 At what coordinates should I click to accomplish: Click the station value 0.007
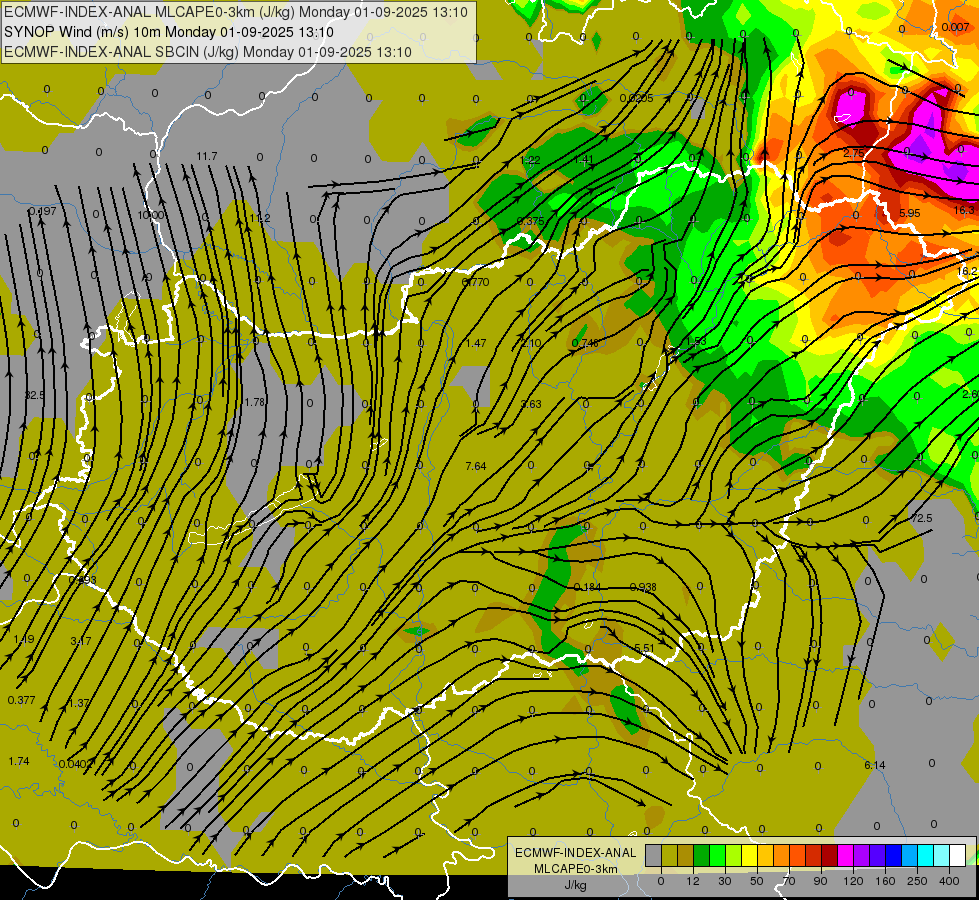tap(955, 27)
